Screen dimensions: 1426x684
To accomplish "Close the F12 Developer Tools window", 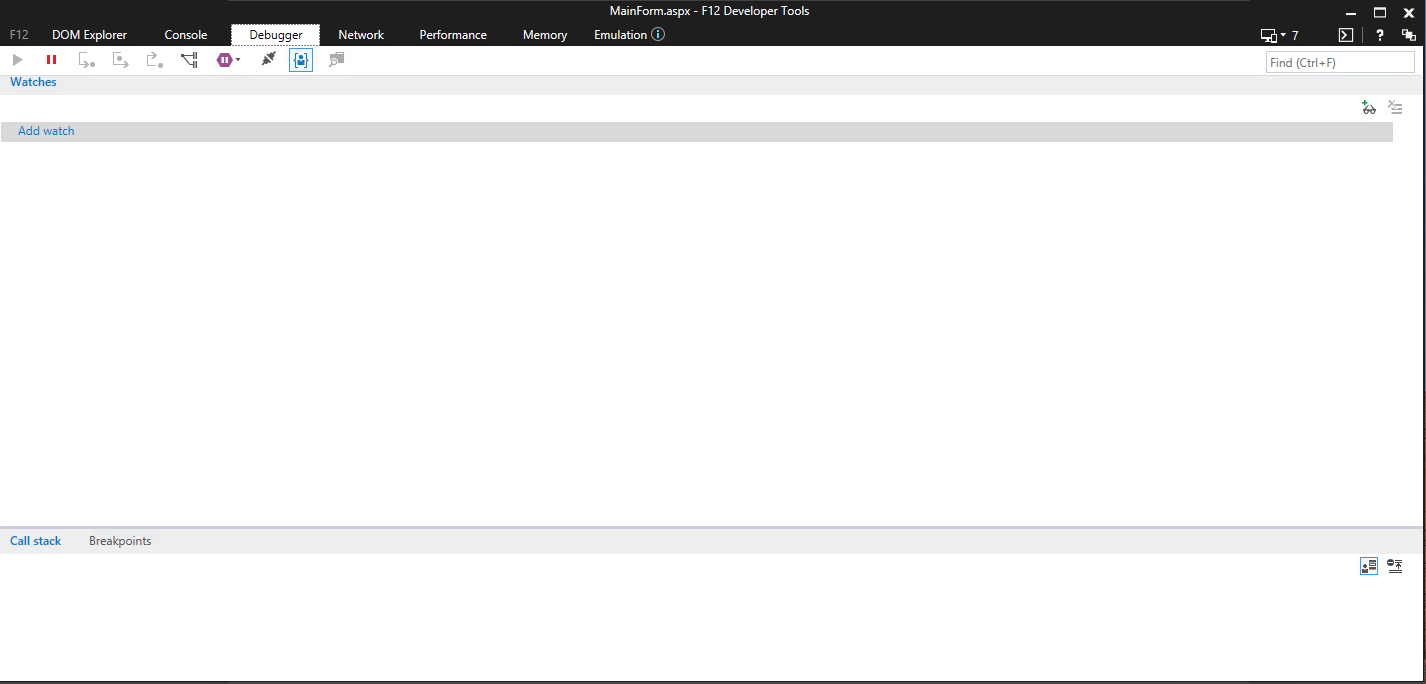I will (x=1409, y=12).
